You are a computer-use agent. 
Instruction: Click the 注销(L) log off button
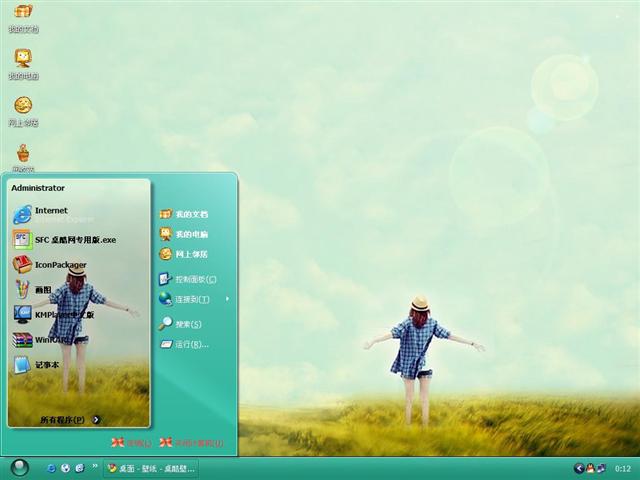(x=132, y=442)
